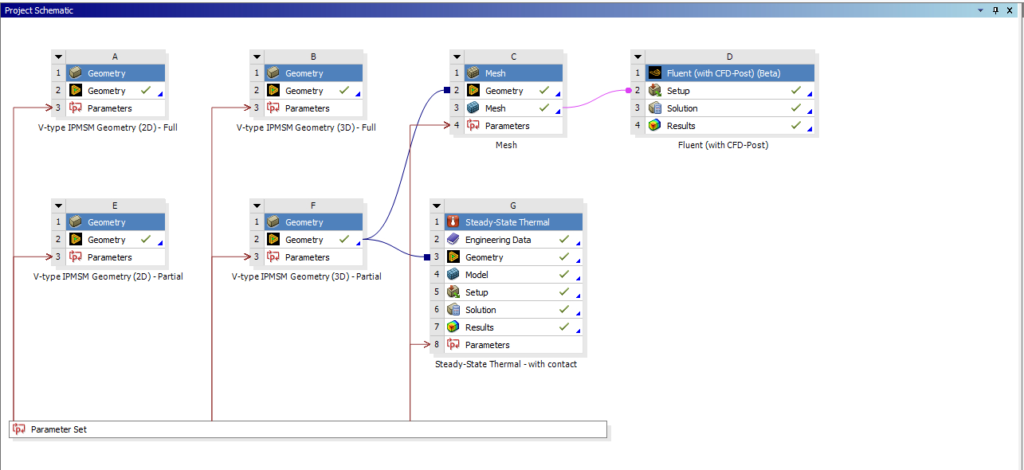The image size is (1024, 470).
Task: Click Fluent Results icon in system D
Action: tap(654, 126)
